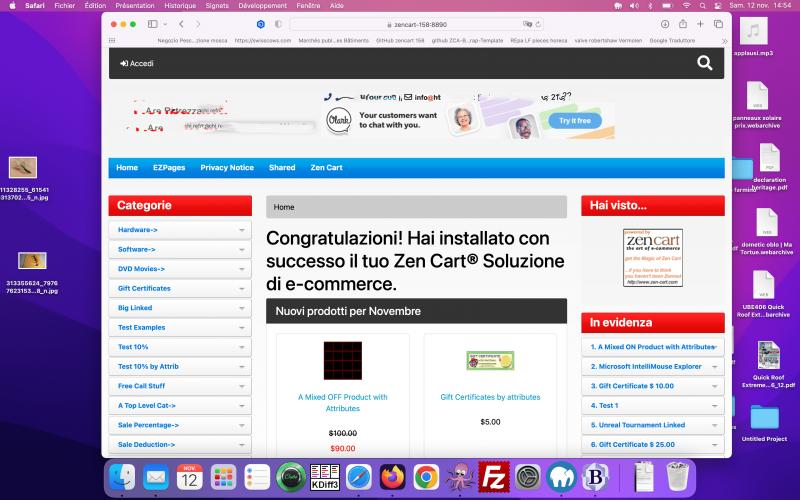Open the EZPages navigation item
This screenshot has height=500, width=800.
[x=169, y=167]
